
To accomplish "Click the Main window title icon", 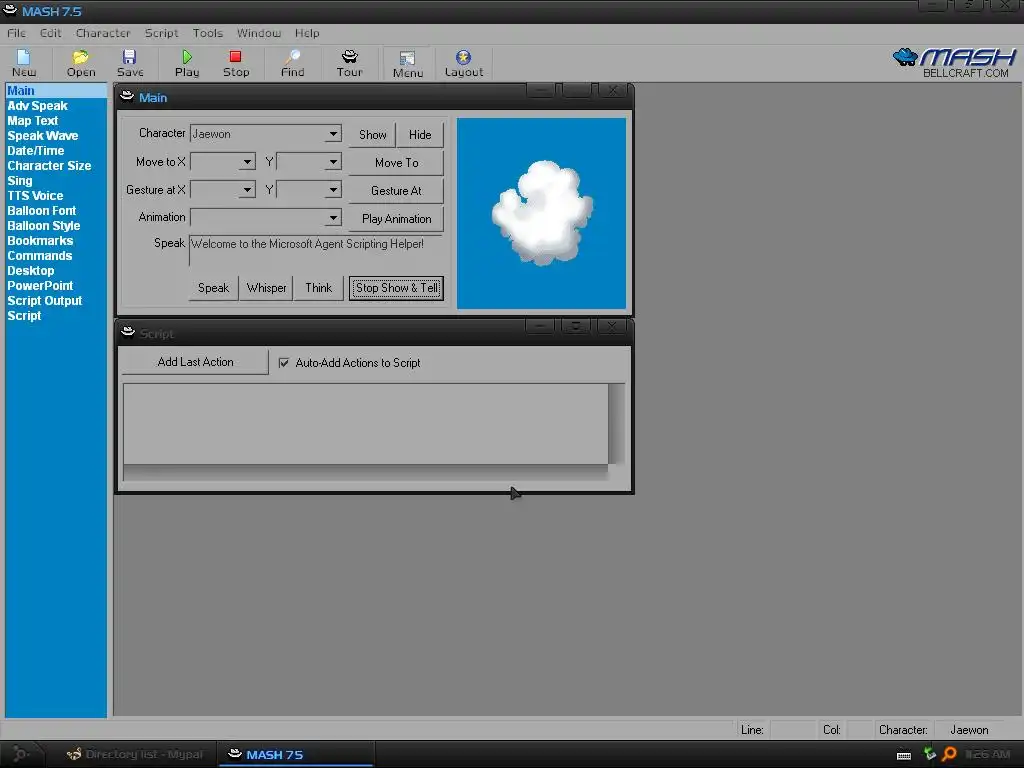I will pos(127,97).
